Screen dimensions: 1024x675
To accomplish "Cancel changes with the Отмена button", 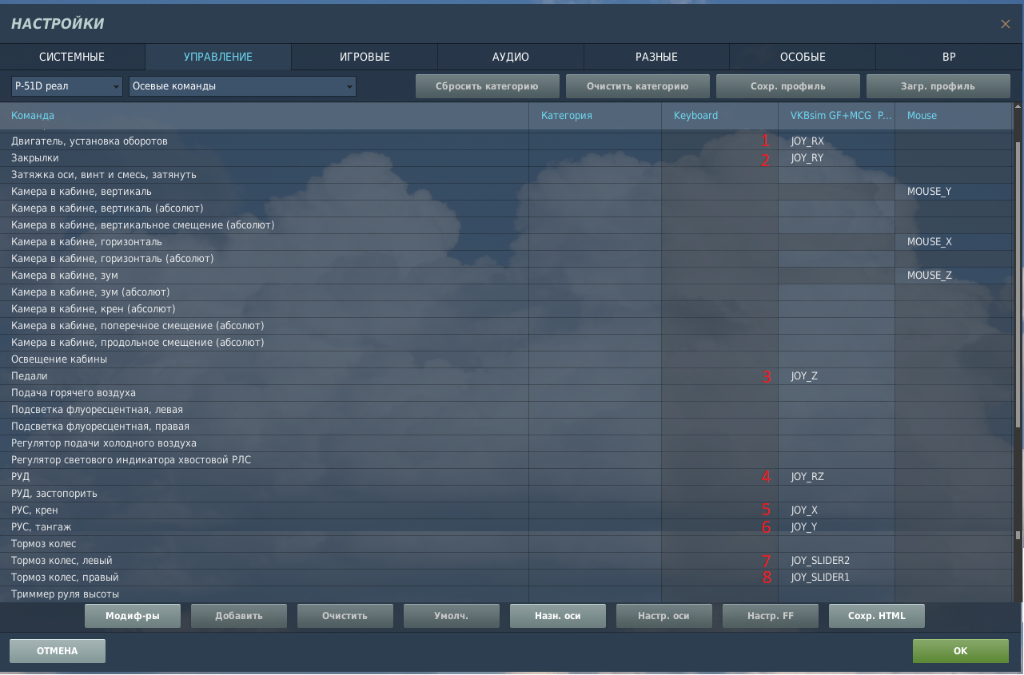I will 57,651.
